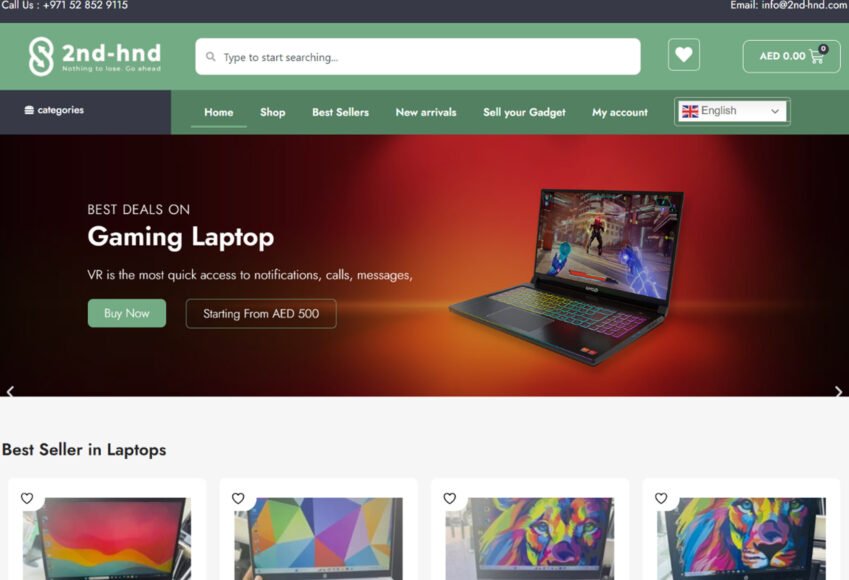Open the lion wallpaper laptop thumbnail, third card
Image resolution: width=849 pixels, height=580 pixels.
530,538
